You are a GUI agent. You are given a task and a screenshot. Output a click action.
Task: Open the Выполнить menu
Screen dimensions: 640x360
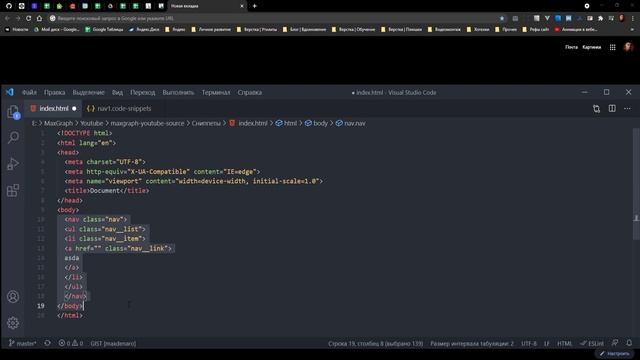coord(178,93)
